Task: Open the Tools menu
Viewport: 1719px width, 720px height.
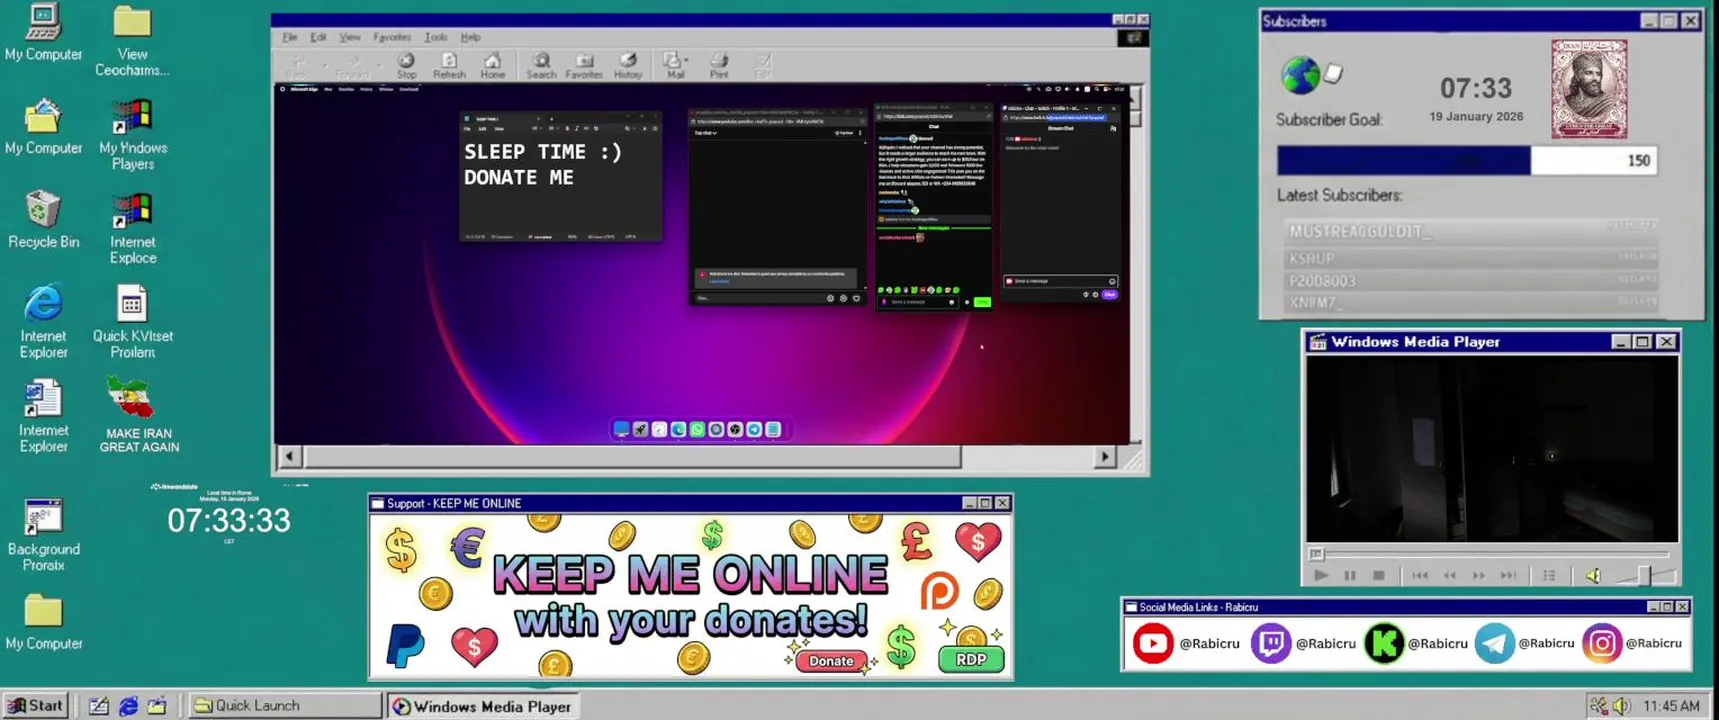Action: pyautogui.click(x=435, y=37)
